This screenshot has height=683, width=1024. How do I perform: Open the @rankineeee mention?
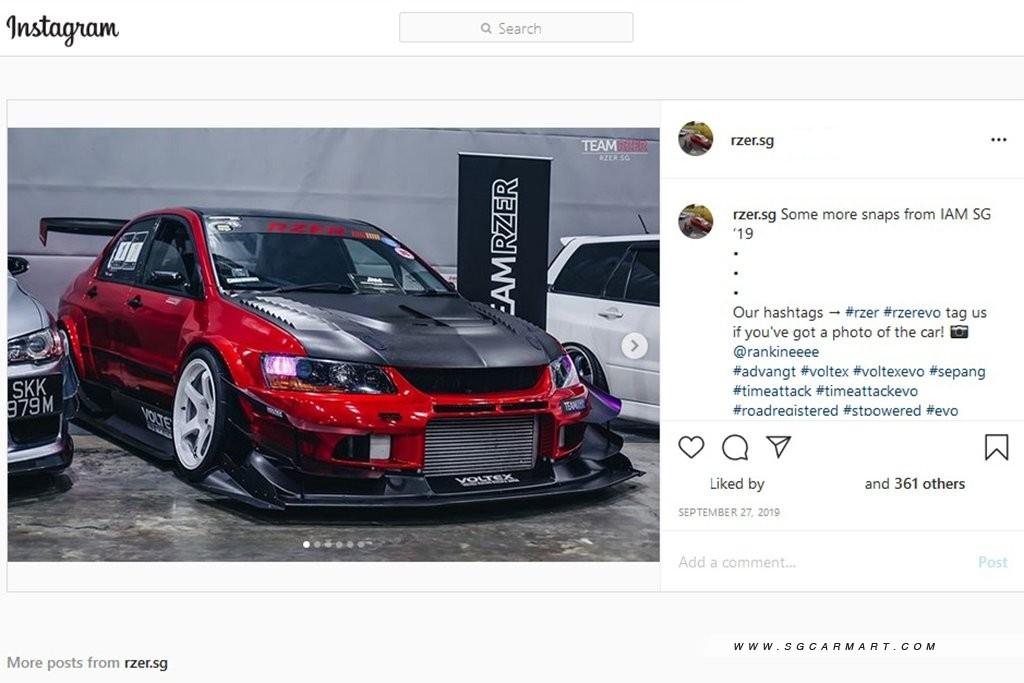[x=776, y=351]
